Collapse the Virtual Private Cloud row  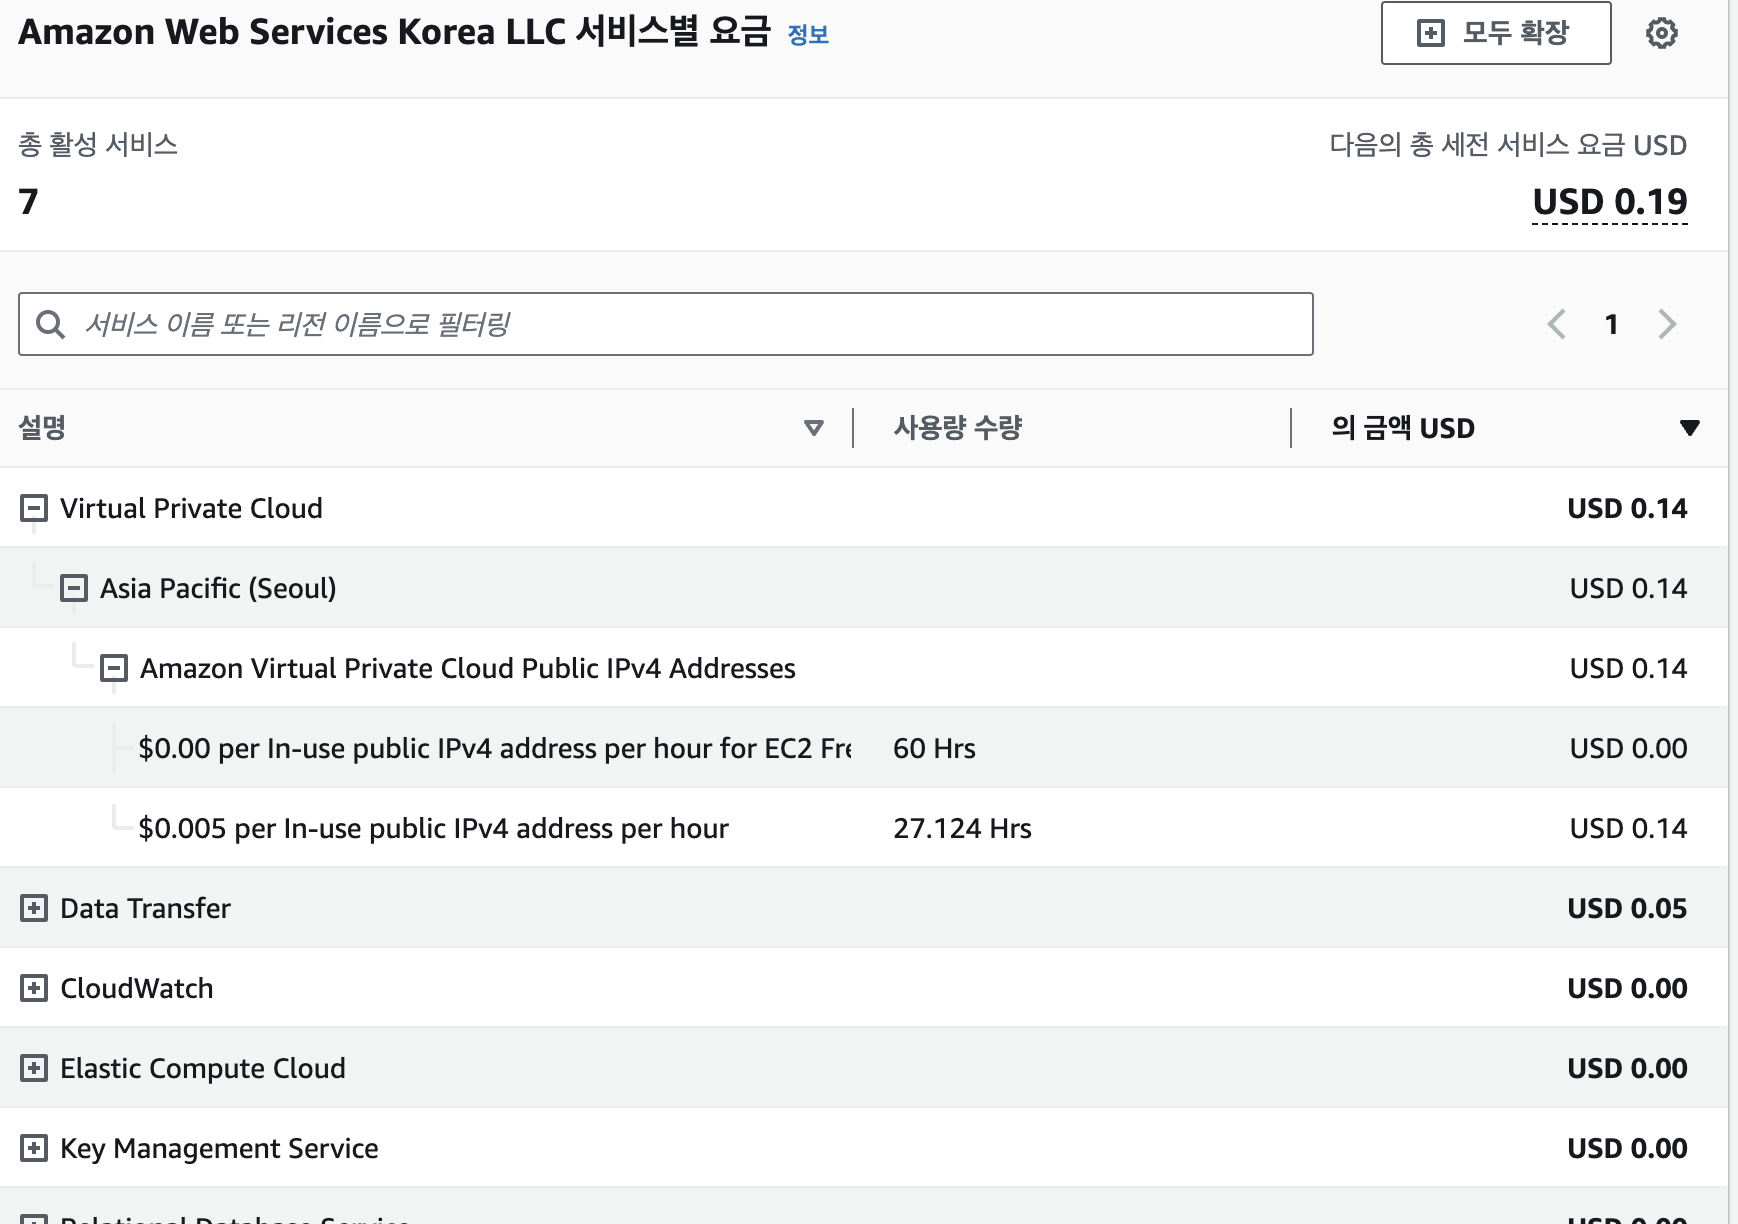(34, 508)
